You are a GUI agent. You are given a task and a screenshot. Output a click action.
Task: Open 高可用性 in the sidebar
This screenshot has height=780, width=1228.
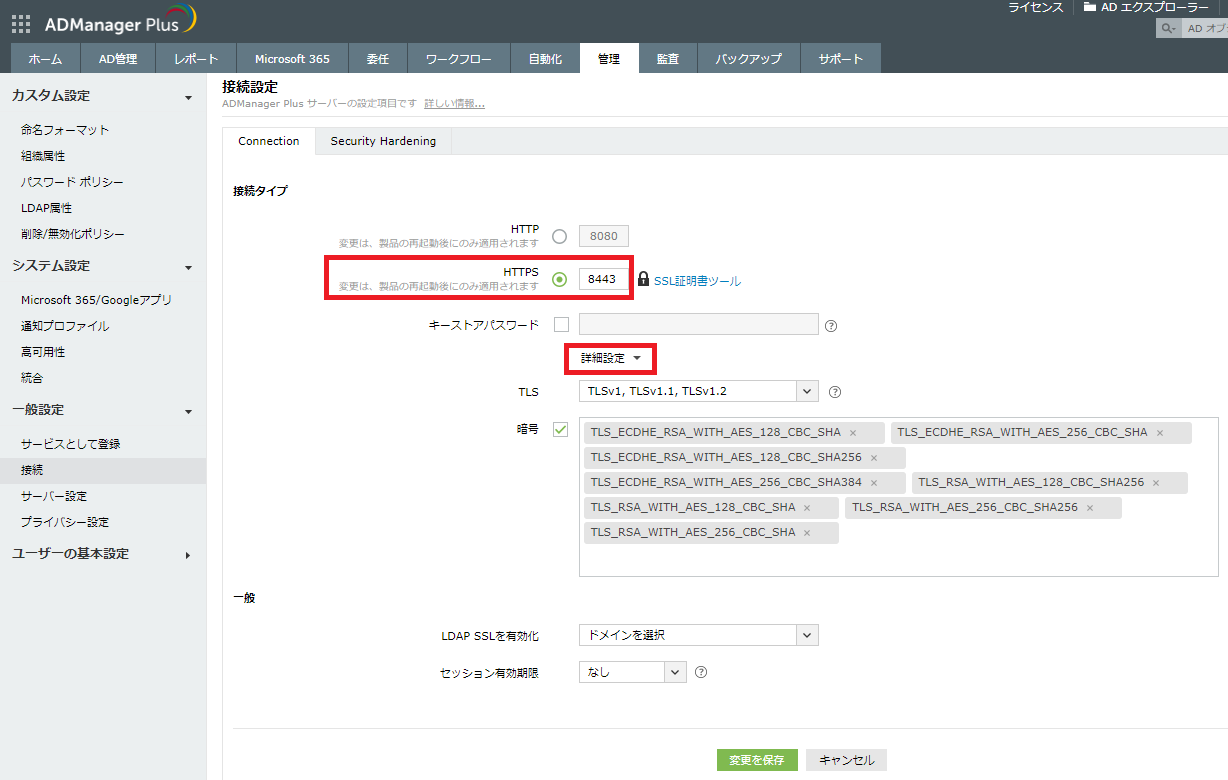42,352
